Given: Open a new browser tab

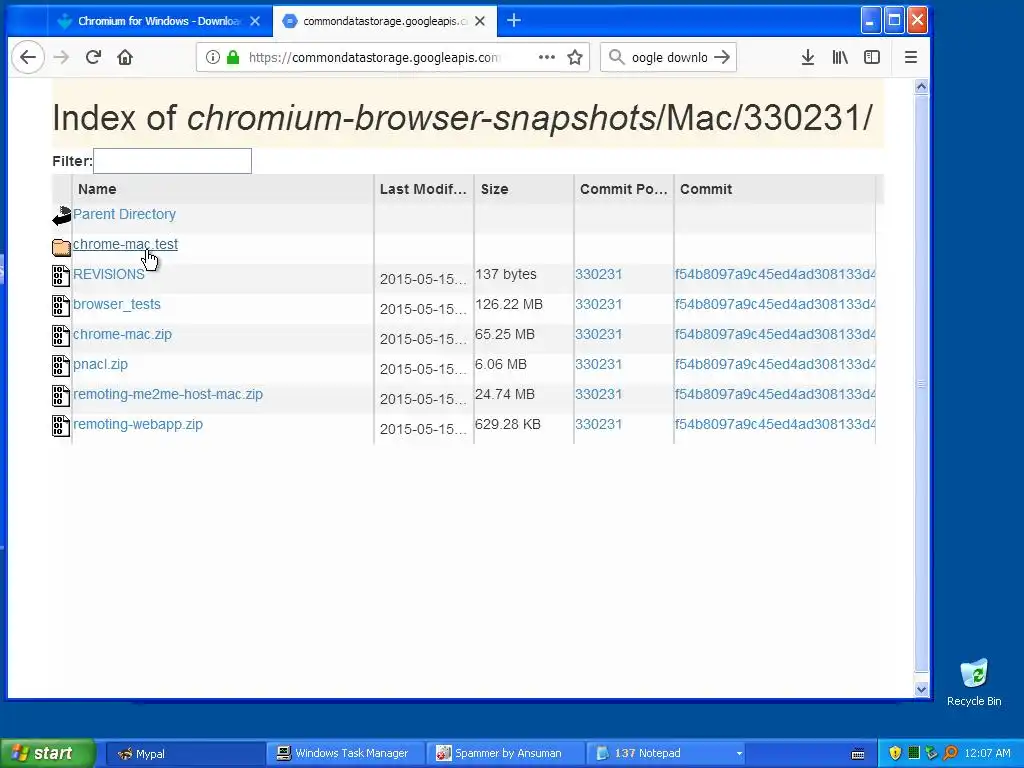Looking at the screenshot, I should (514, 21).
